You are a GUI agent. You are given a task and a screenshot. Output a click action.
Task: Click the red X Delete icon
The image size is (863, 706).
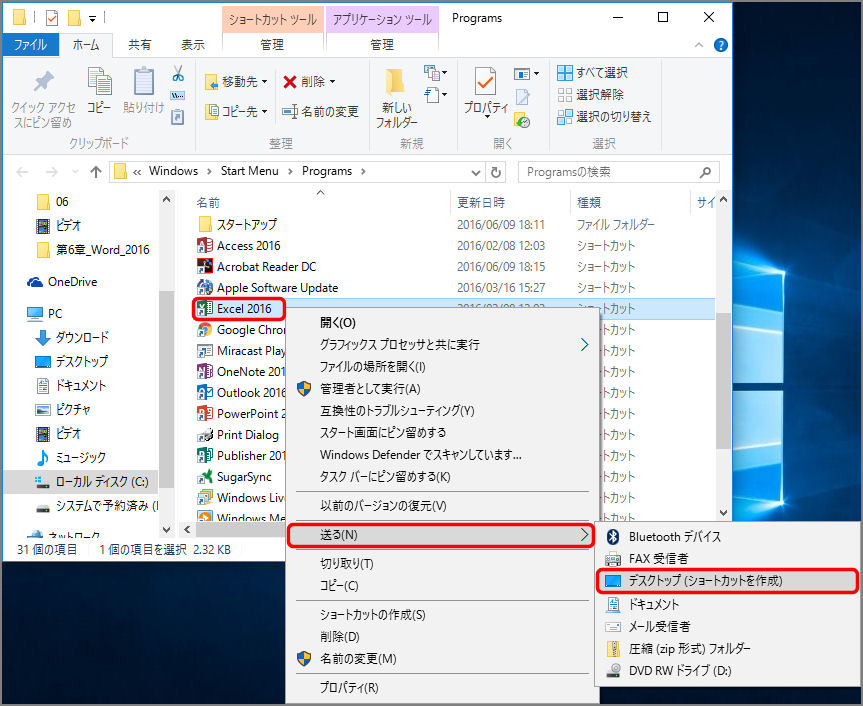click(x=290, y=82)
